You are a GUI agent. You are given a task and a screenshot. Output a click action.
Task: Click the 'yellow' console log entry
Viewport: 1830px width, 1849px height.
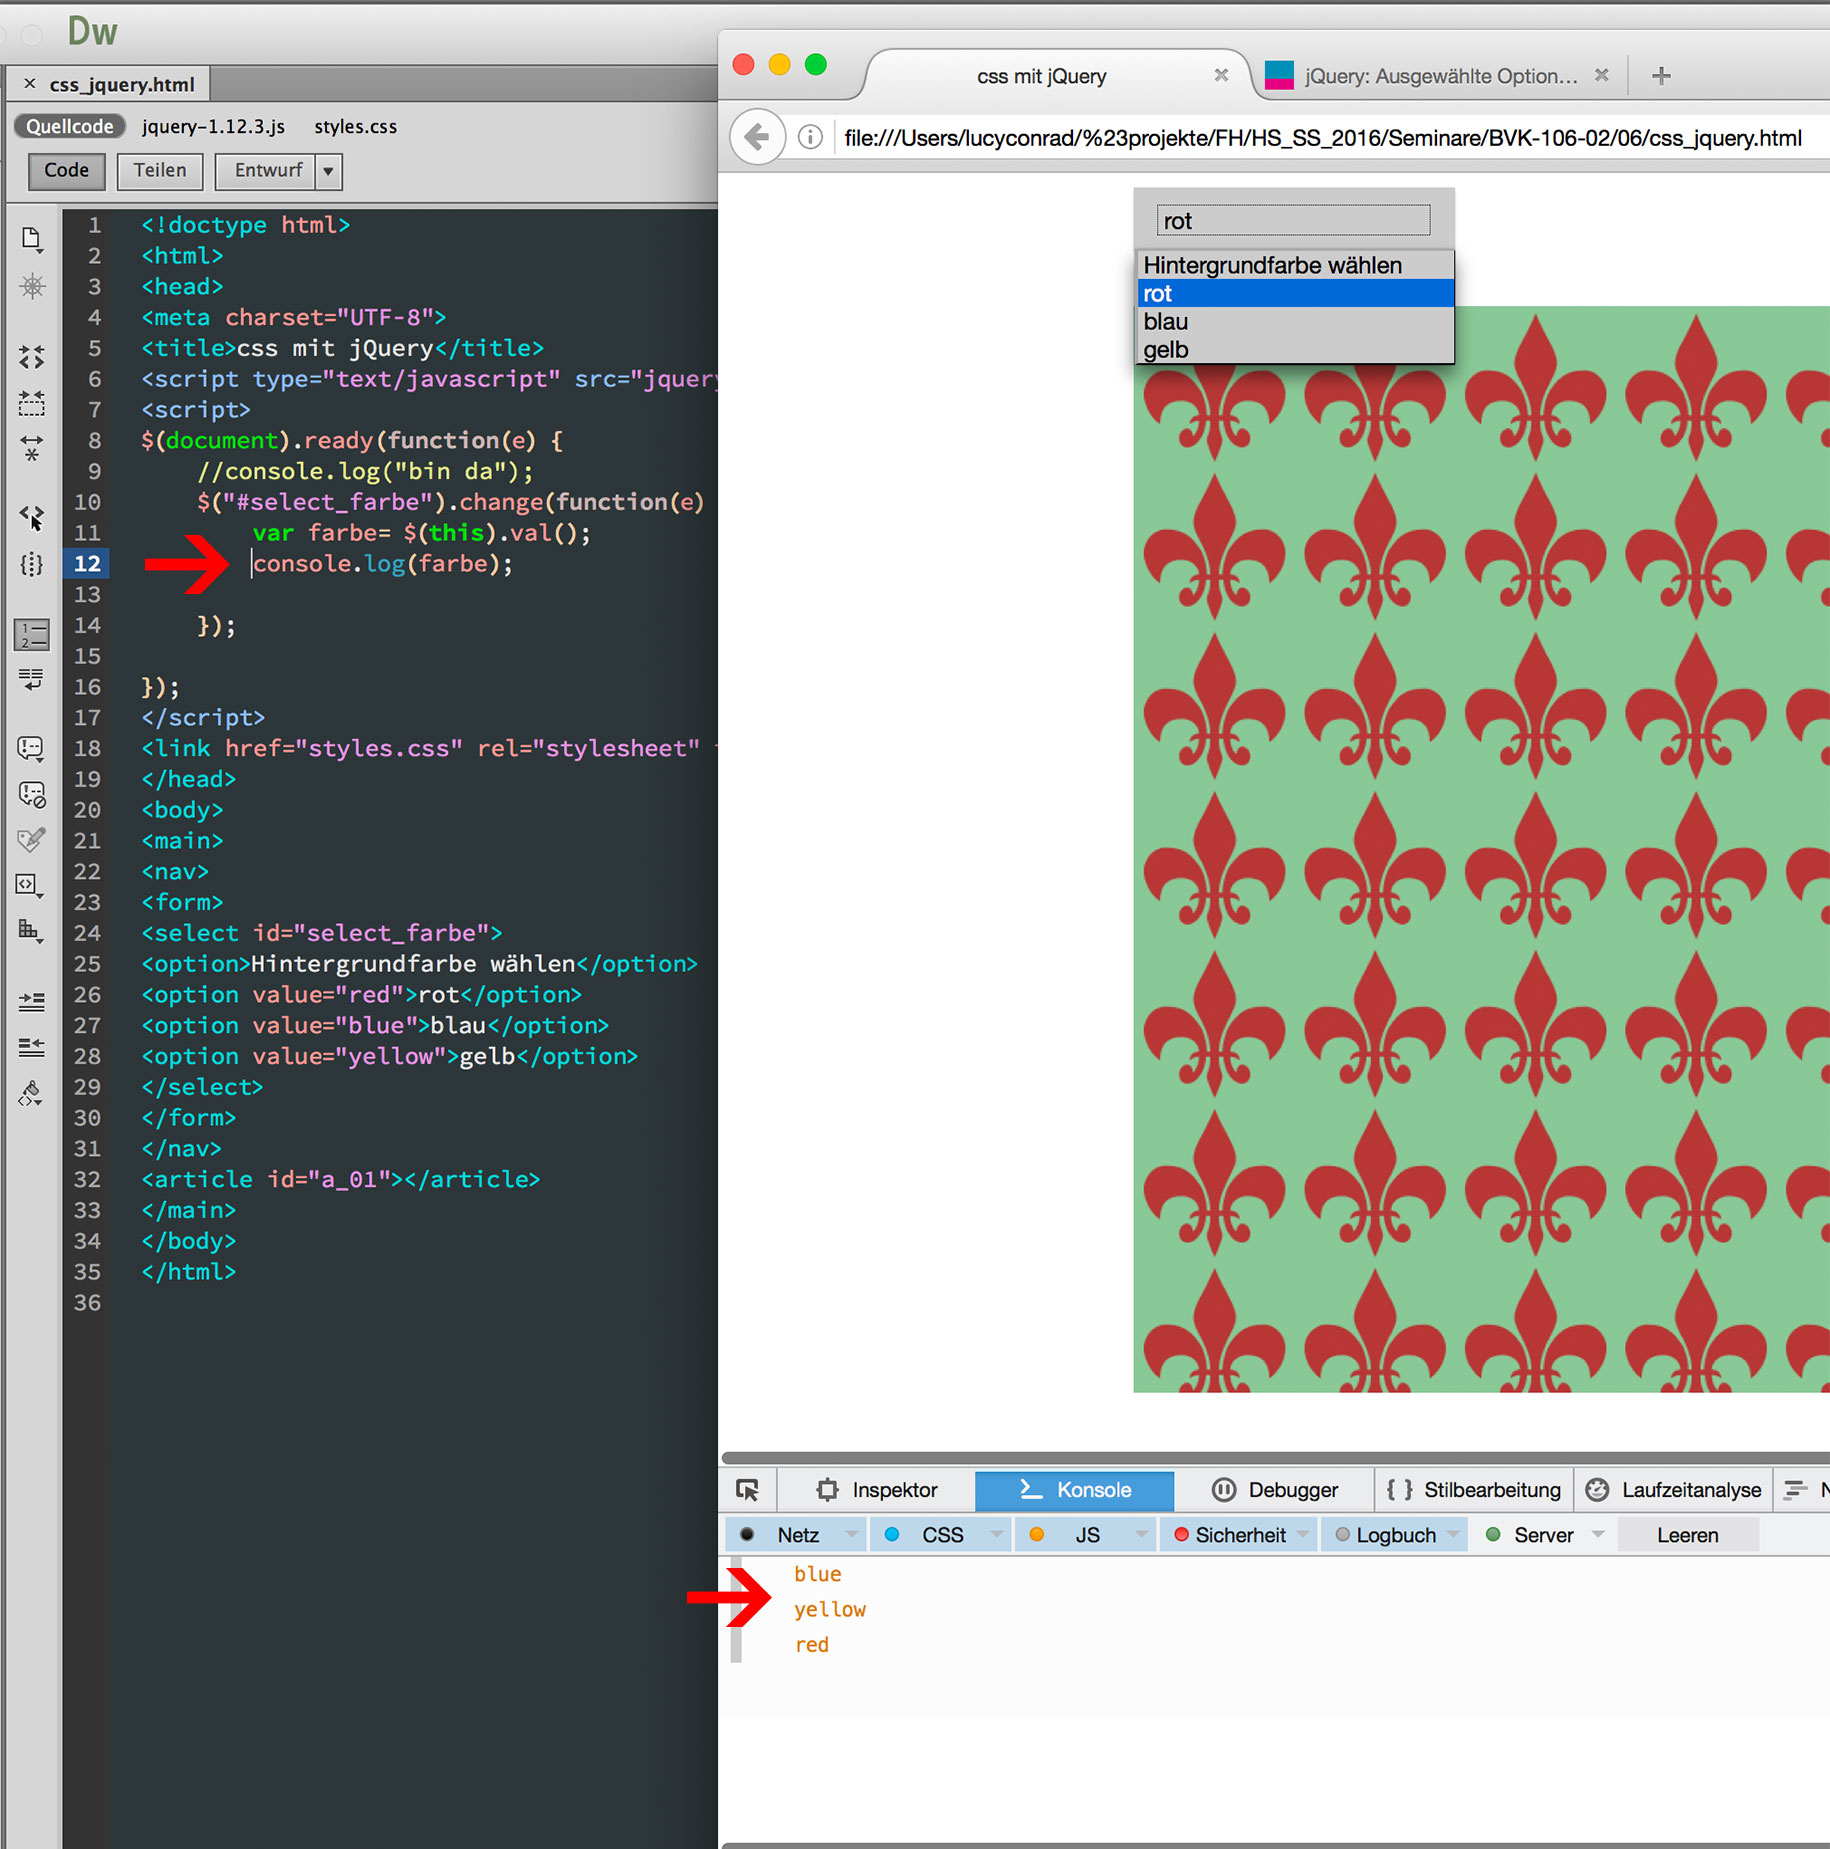(830, 1609)
